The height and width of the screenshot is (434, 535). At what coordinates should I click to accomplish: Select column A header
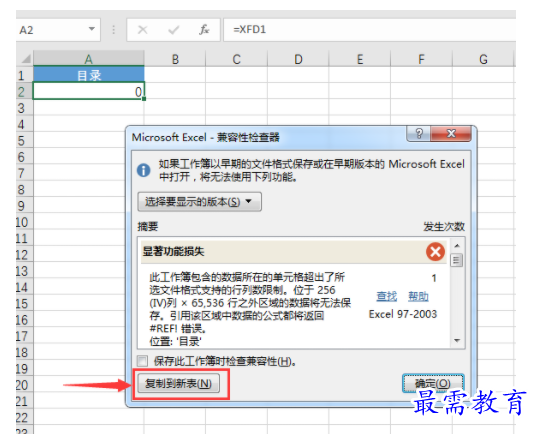89,59
